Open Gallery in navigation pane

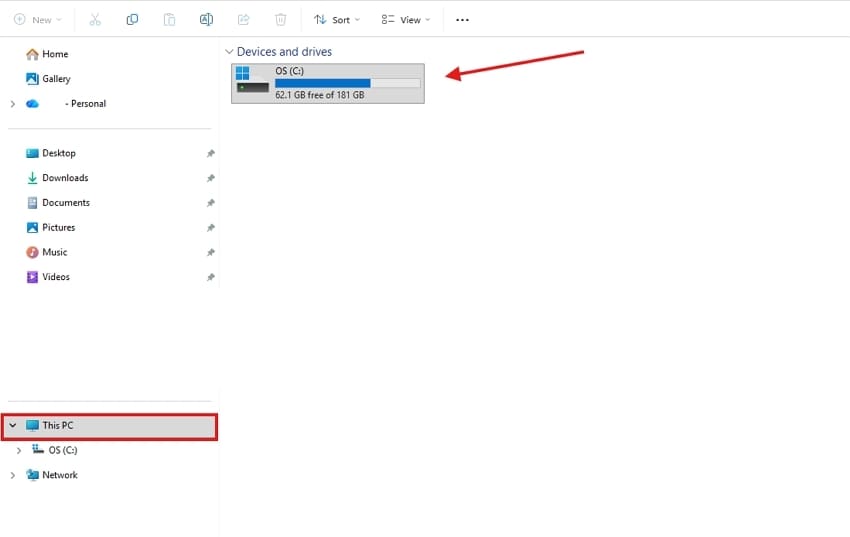pos(48,79)
